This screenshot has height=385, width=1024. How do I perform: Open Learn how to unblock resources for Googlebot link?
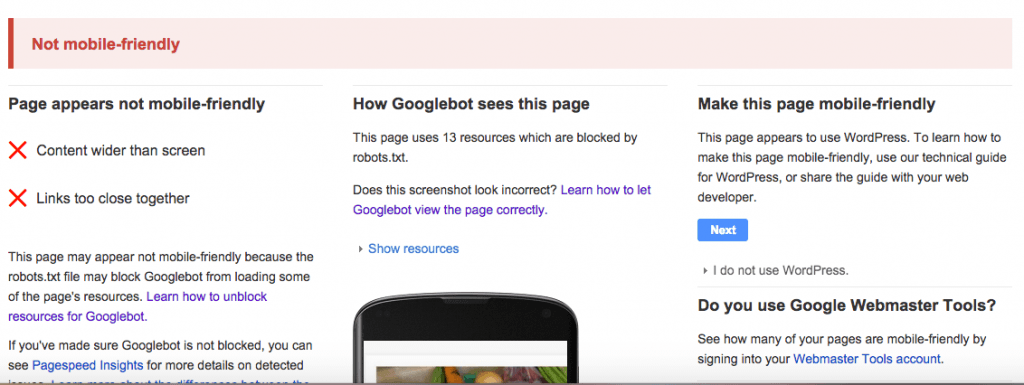138,307
